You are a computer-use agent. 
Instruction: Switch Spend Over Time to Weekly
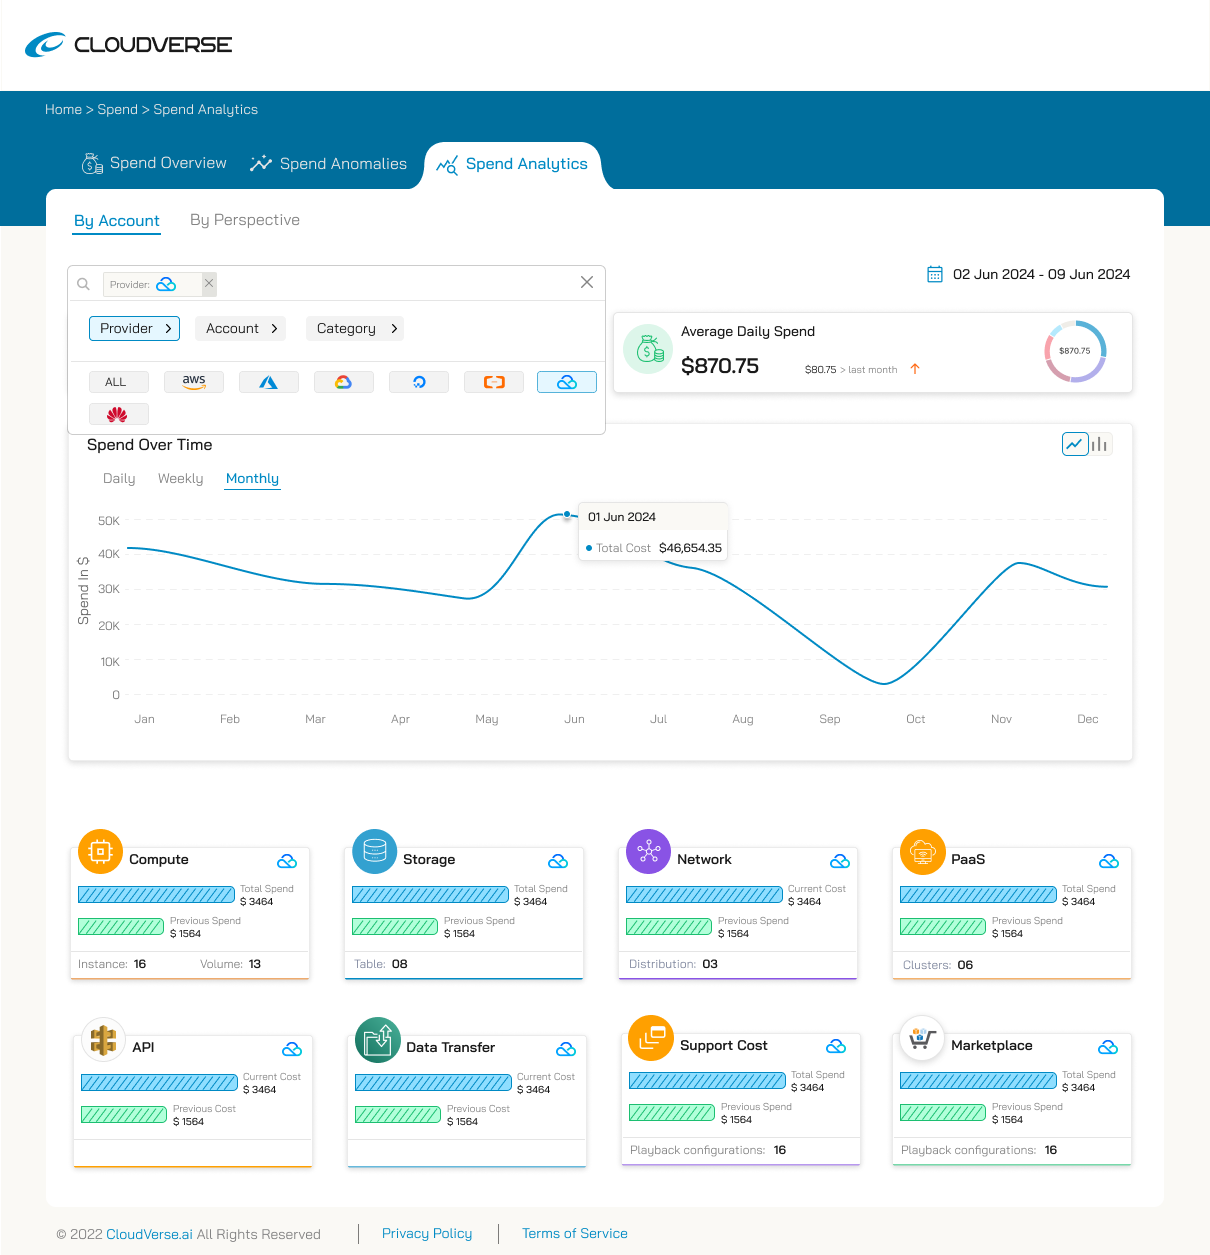(x=180, y=478)
